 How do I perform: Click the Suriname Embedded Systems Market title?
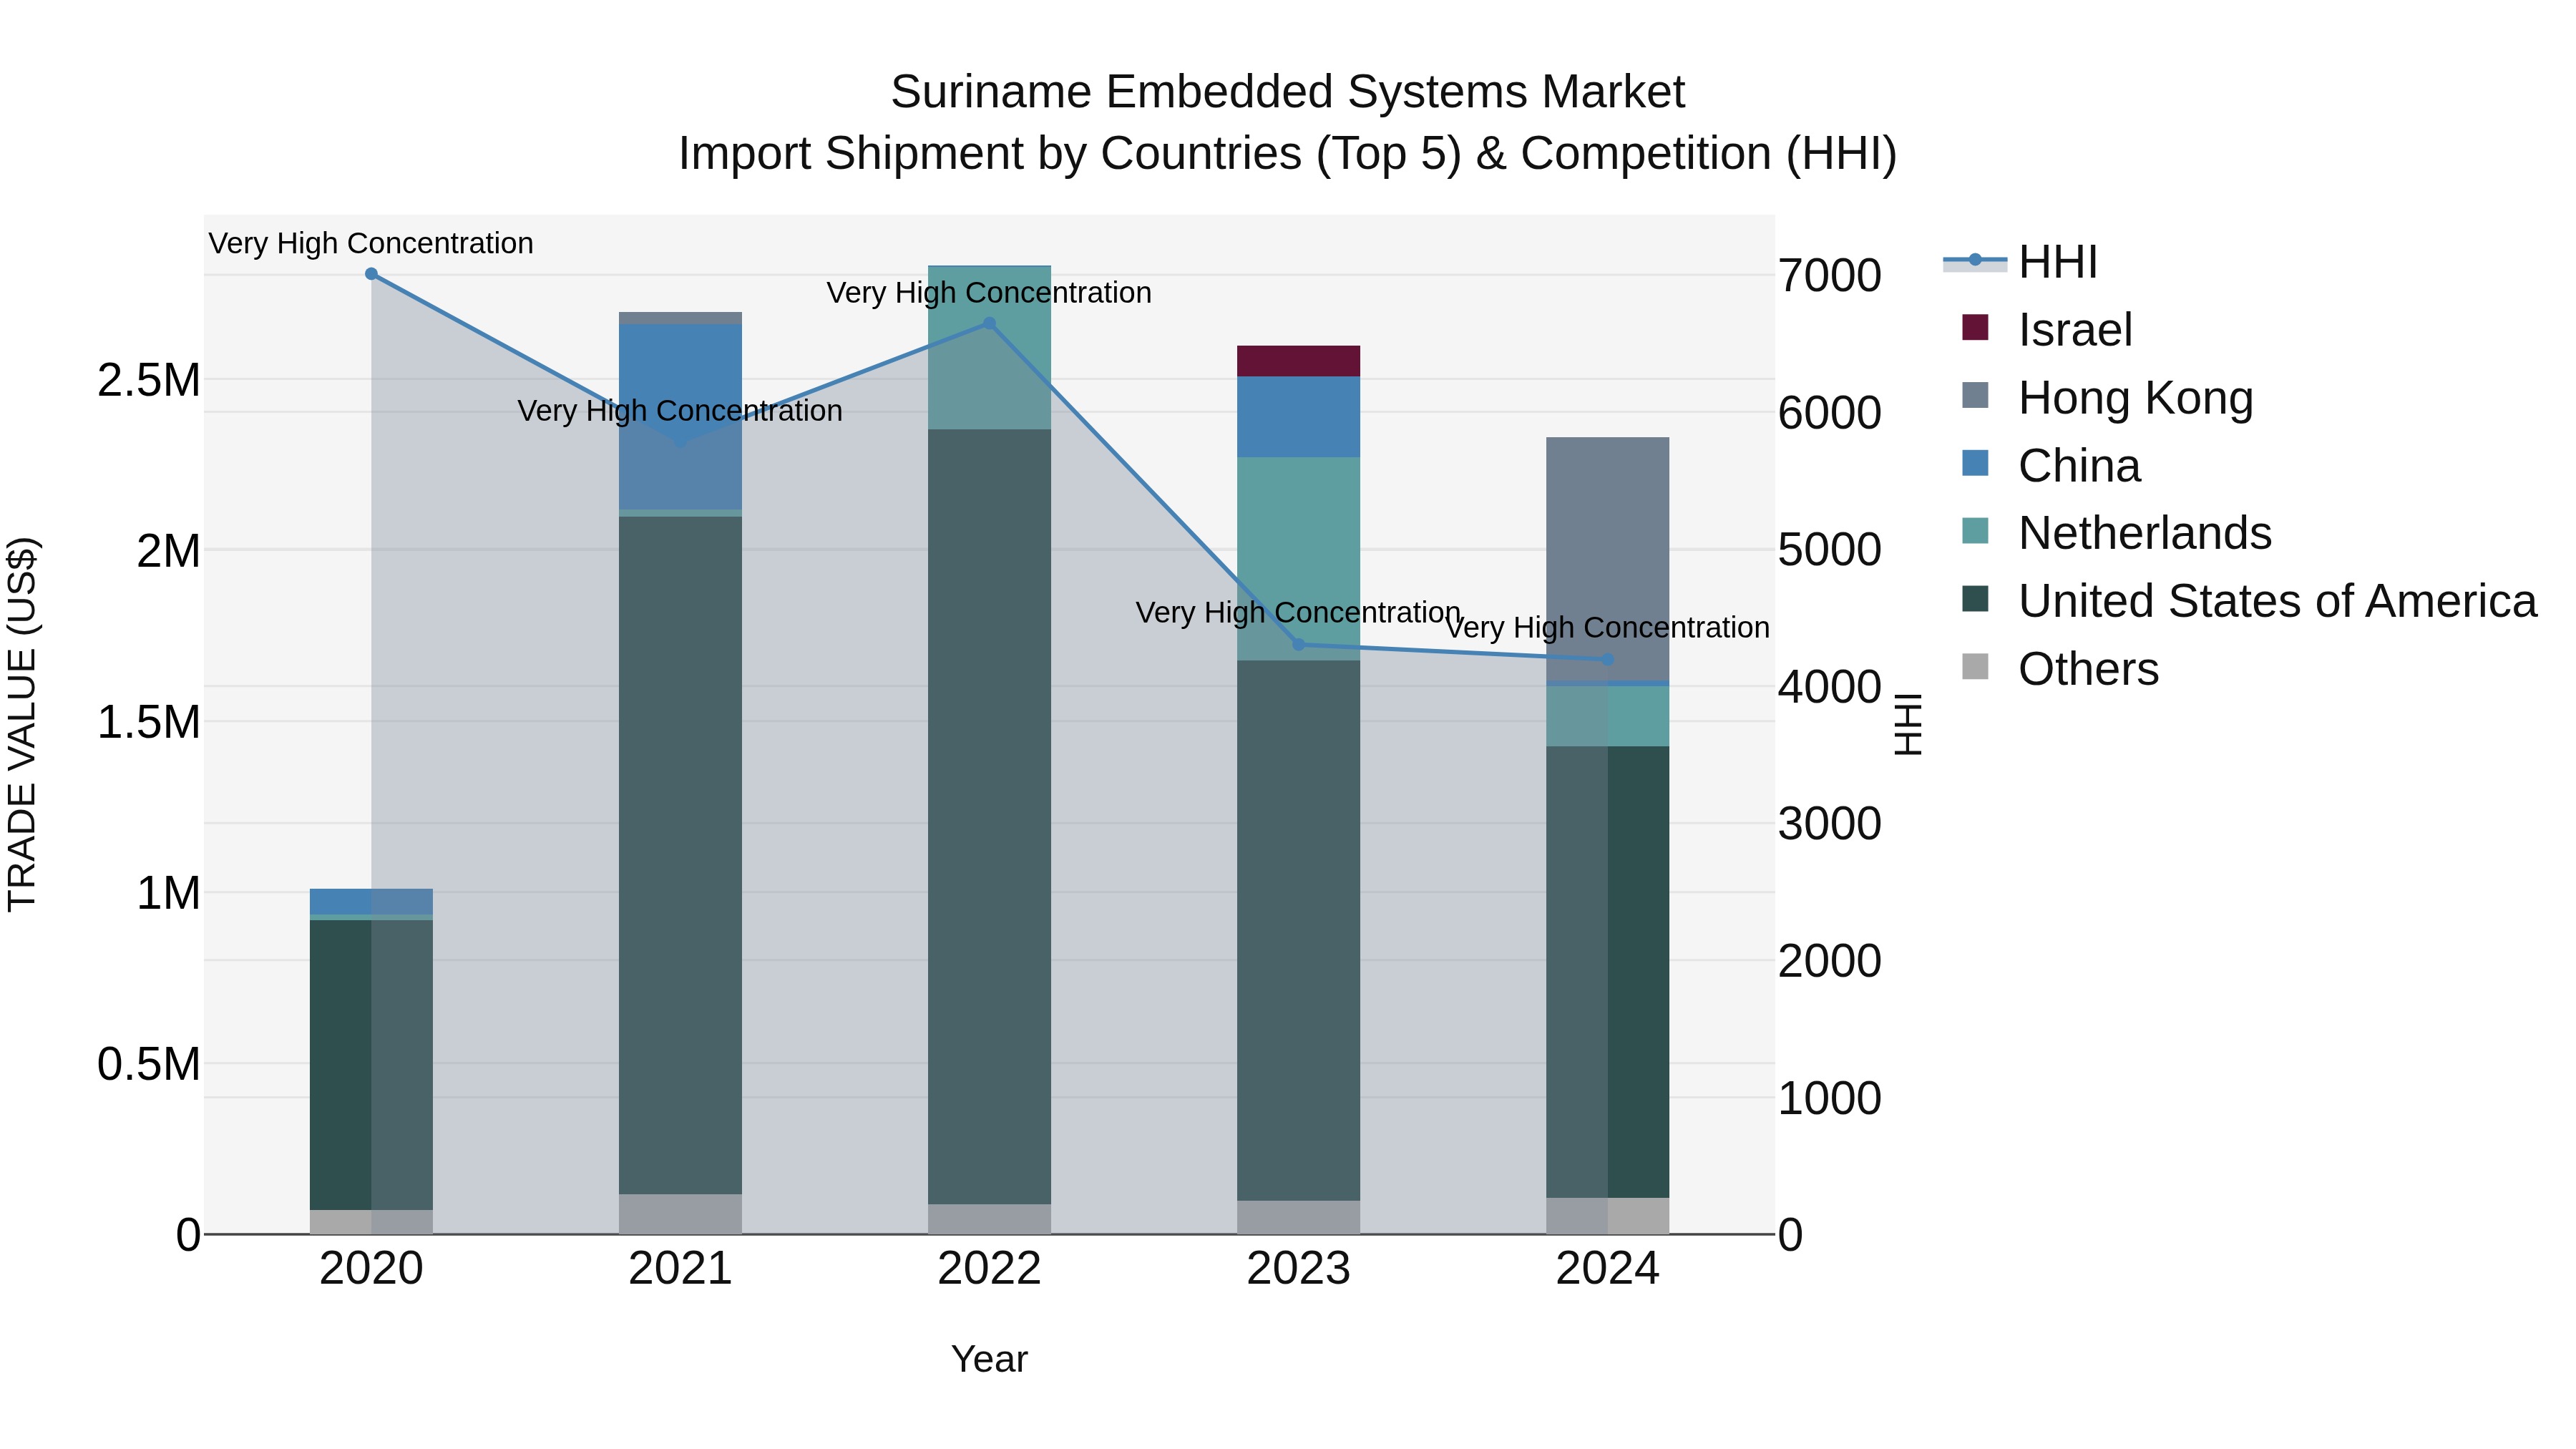[x=1288, y=92]
